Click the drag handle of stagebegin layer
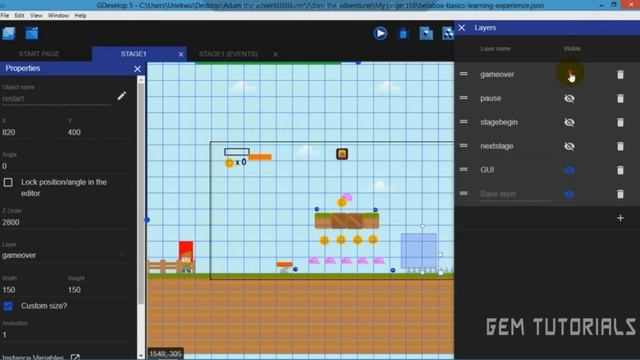The width and height of the screenshot is (640, 360). point(464,122)
